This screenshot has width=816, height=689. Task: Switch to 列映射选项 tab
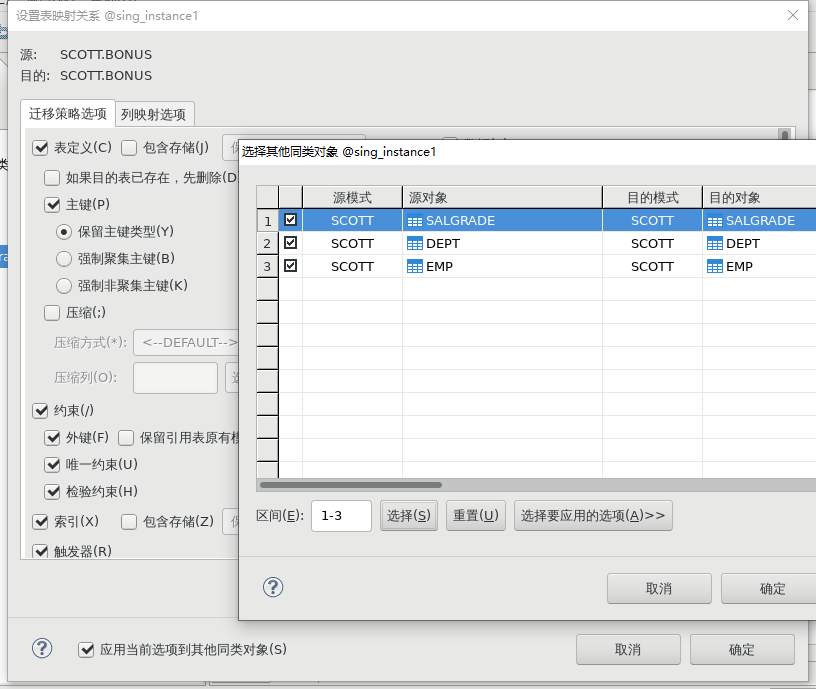[x=154, y=114]
